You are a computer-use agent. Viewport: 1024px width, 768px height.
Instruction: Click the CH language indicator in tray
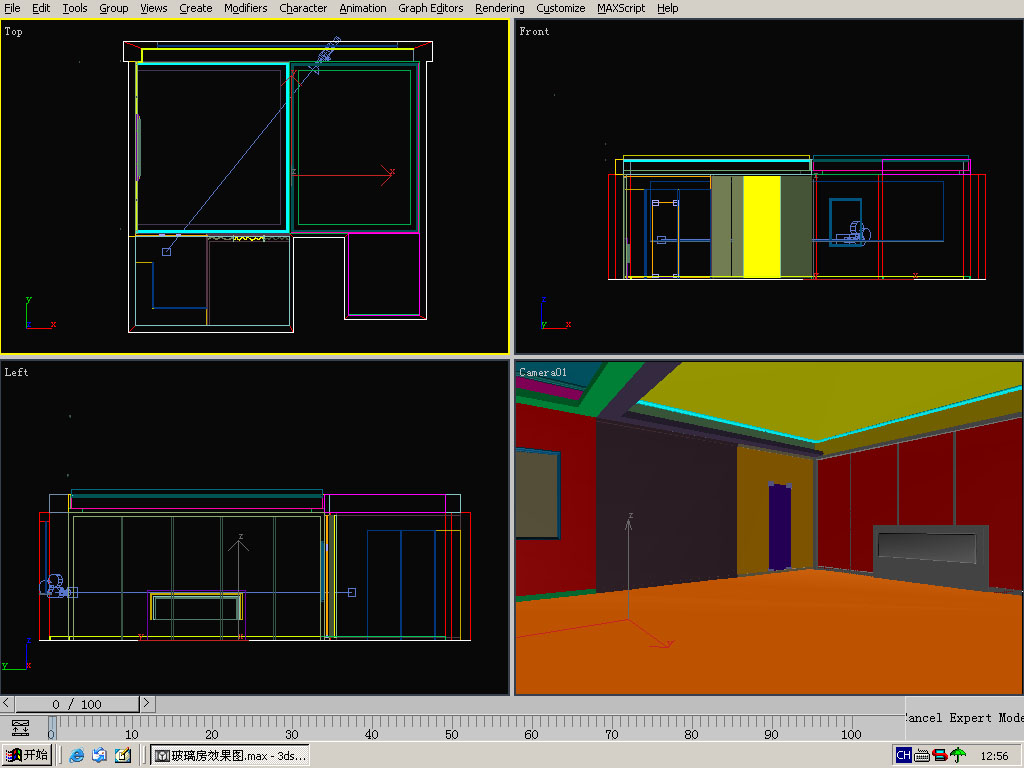[903, 755]
